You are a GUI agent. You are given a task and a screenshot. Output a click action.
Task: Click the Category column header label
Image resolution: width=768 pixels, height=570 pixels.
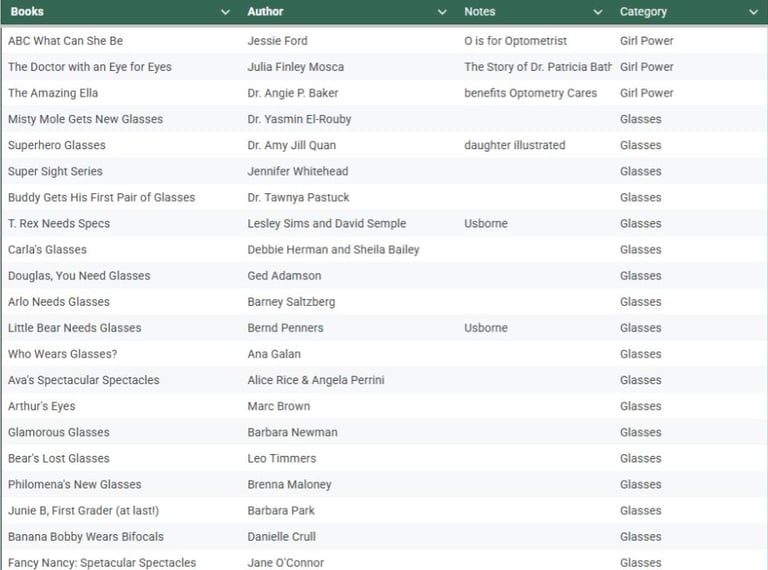coord(643,12)
